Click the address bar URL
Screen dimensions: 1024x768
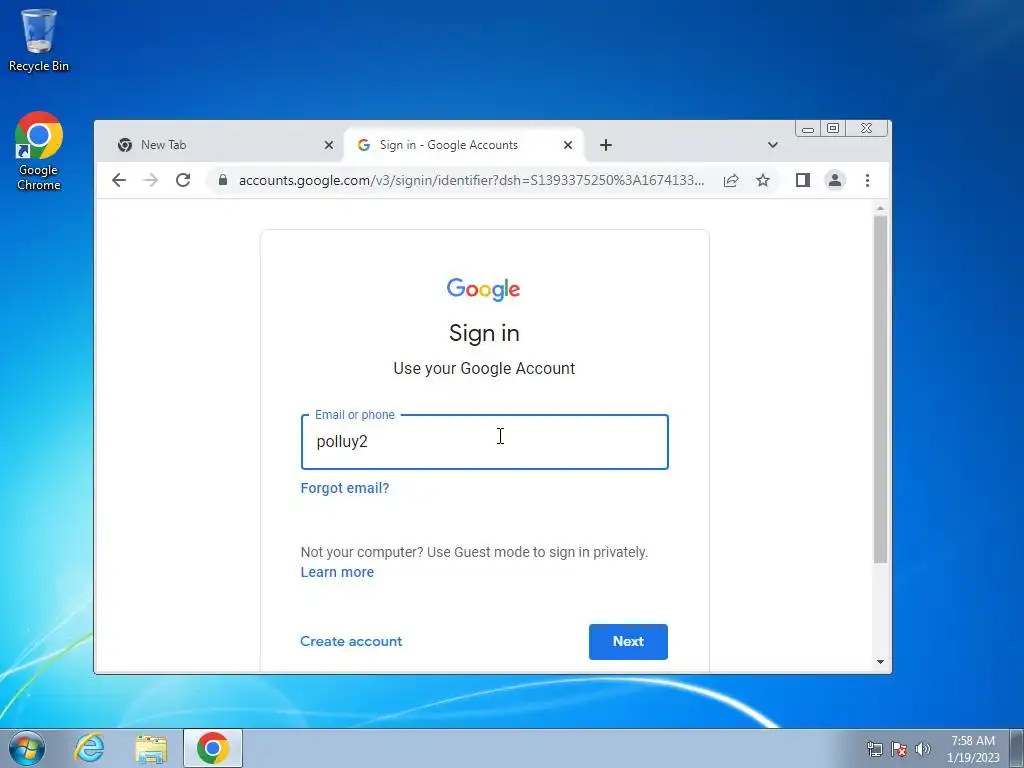471,180
